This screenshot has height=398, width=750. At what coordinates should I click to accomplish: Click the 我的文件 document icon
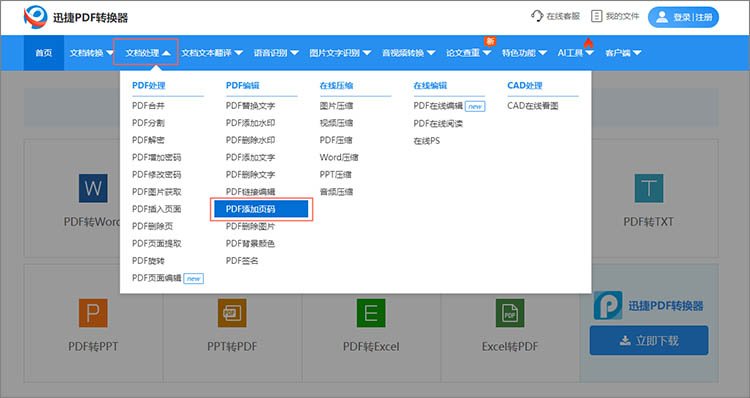[x=596, y=16]
